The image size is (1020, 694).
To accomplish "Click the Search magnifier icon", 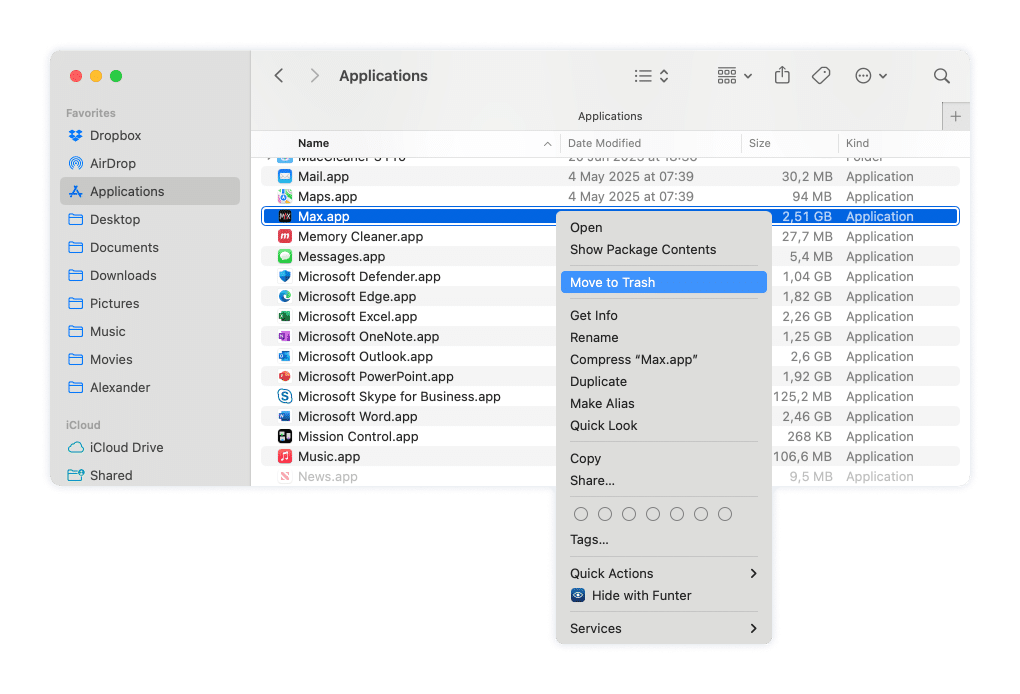I will click(x=941, y=76).
